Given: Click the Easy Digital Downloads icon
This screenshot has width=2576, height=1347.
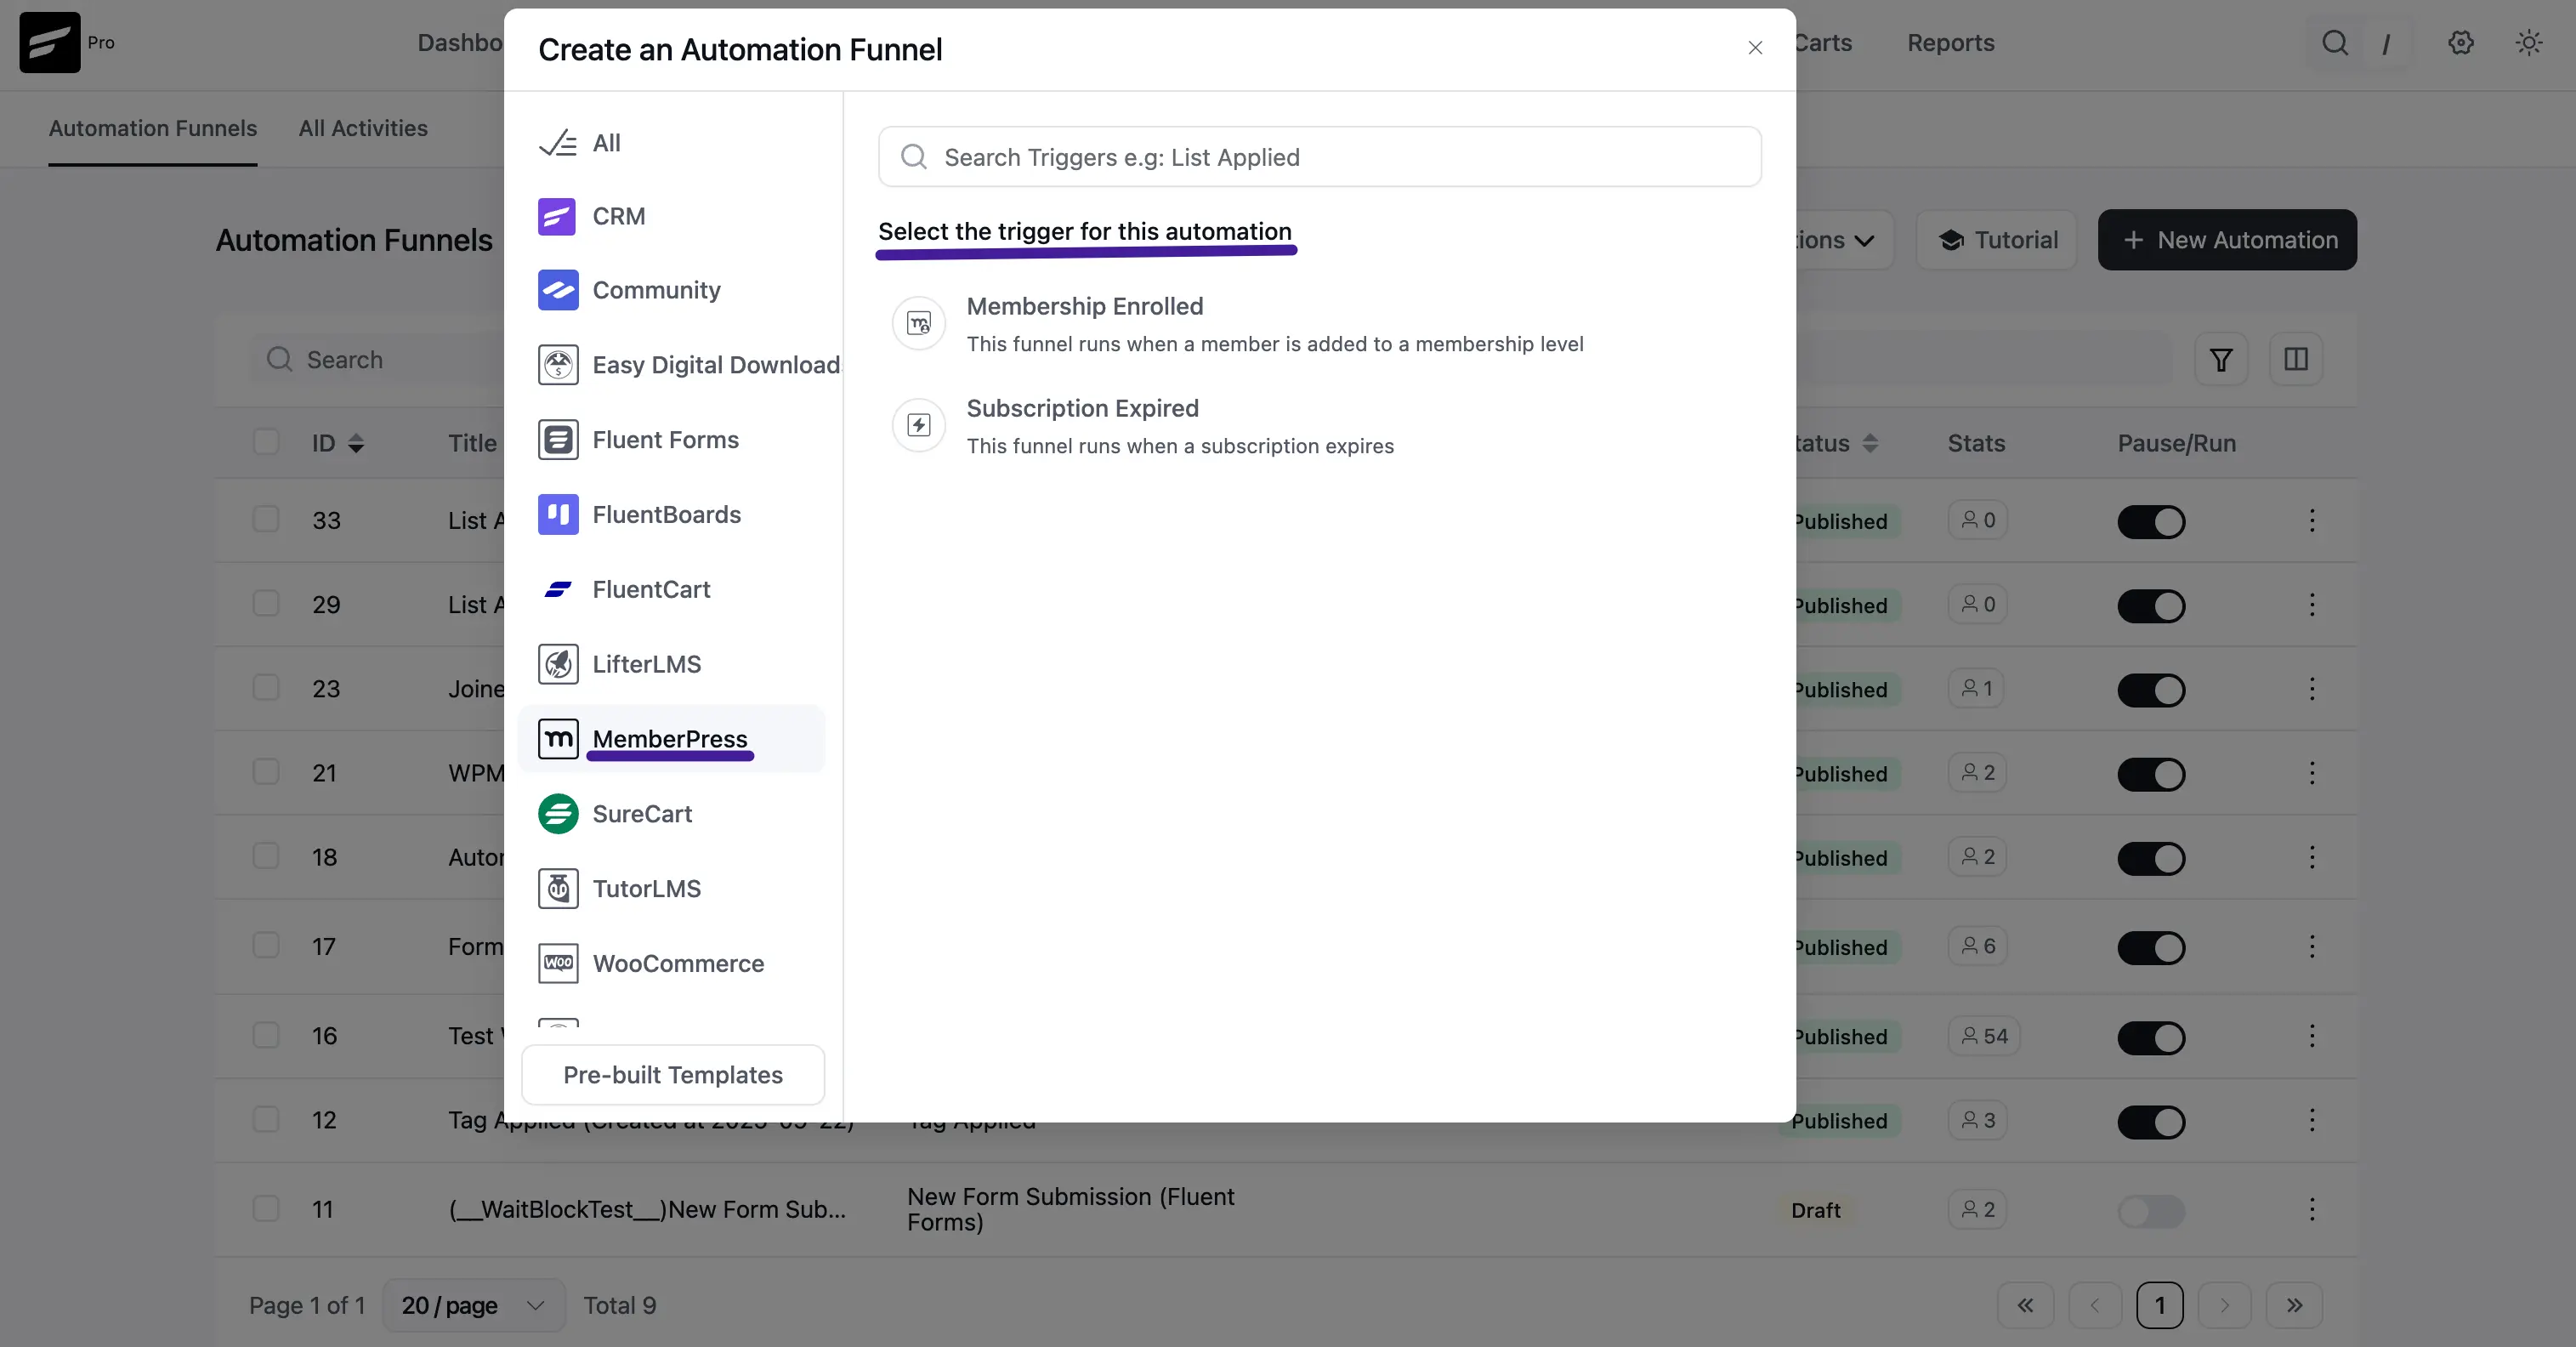Looking at the screenshot, I should point(558,365).
